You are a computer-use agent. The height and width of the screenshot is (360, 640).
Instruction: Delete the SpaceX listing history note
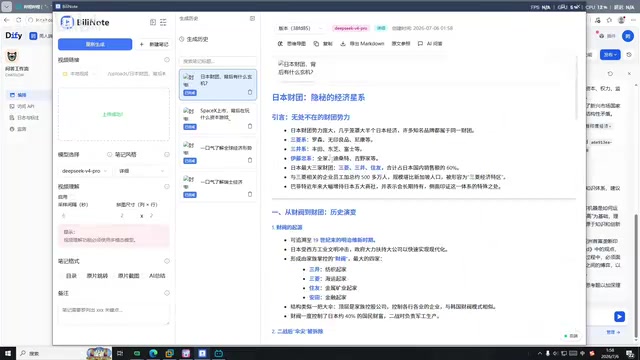pyautogui.click(x=250, y=126)
